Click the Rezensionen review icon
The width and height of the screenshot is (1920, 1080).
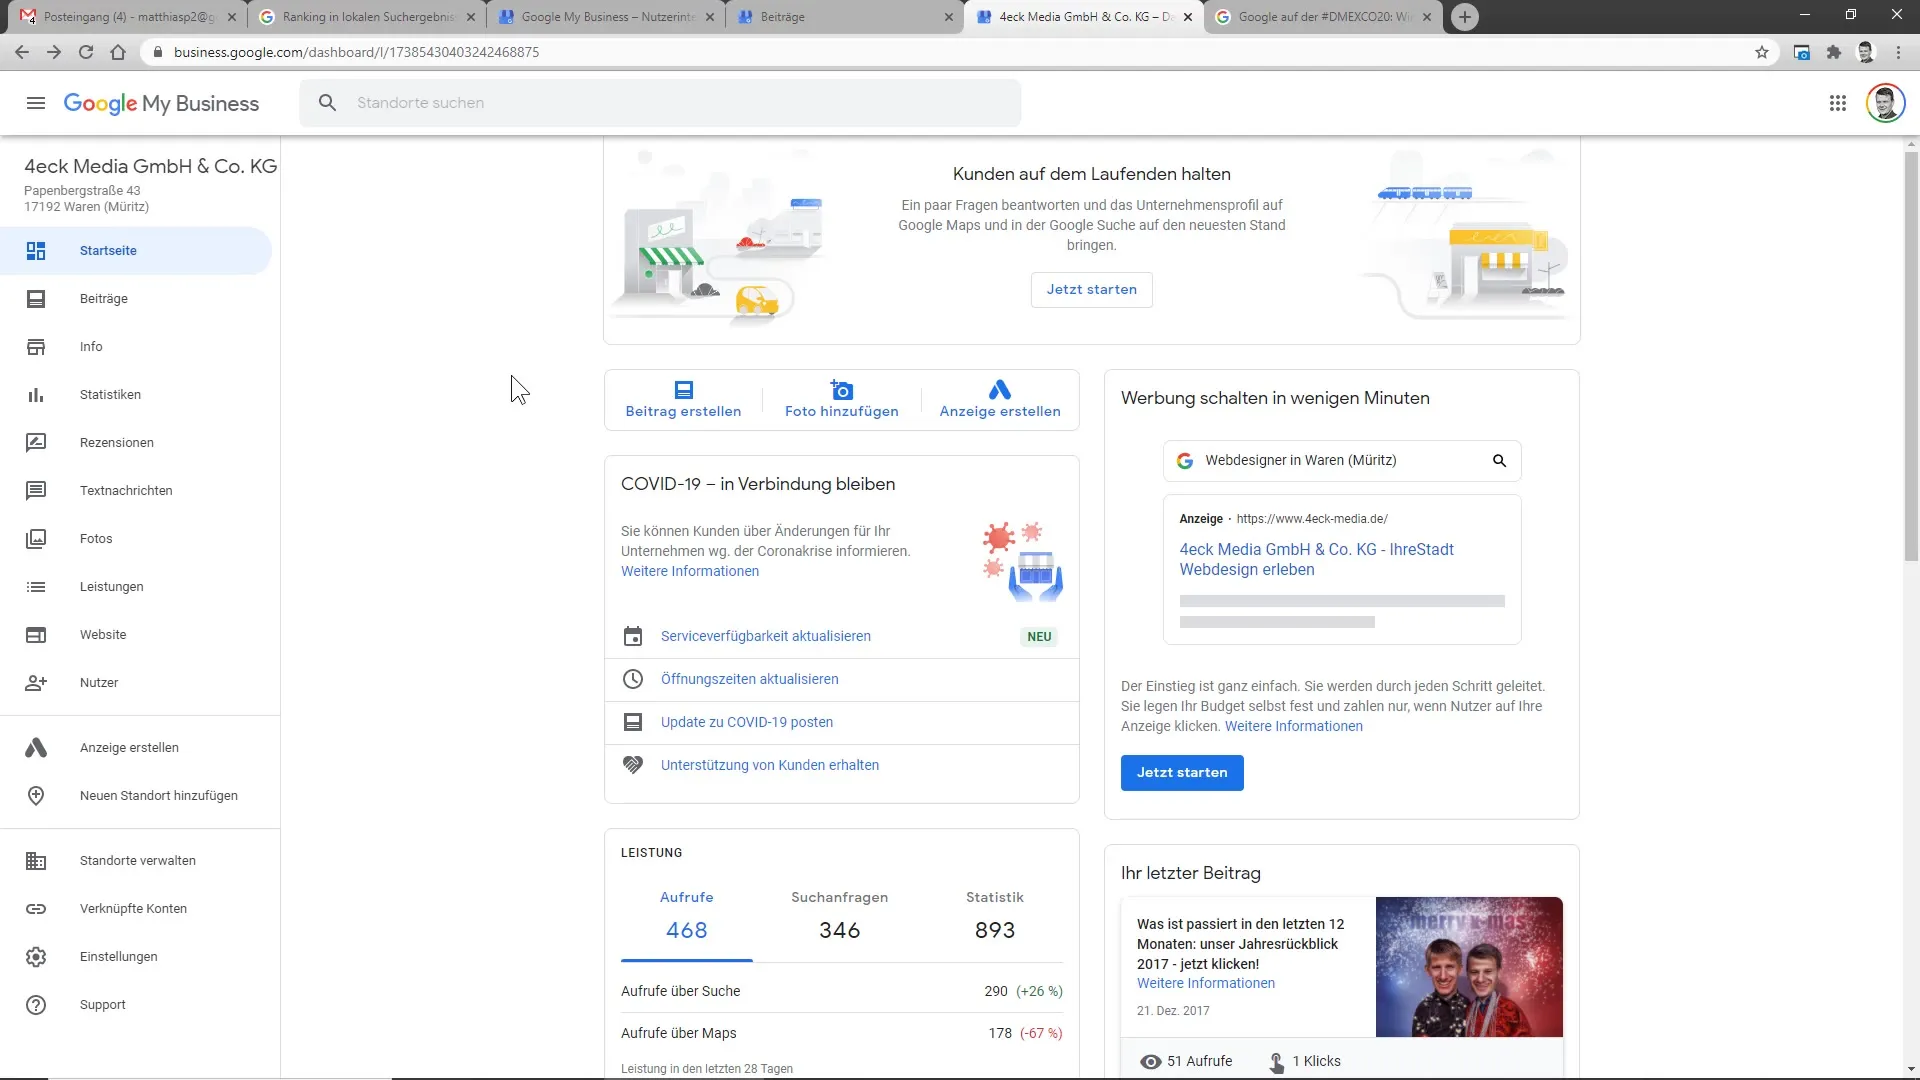(36, 443)
